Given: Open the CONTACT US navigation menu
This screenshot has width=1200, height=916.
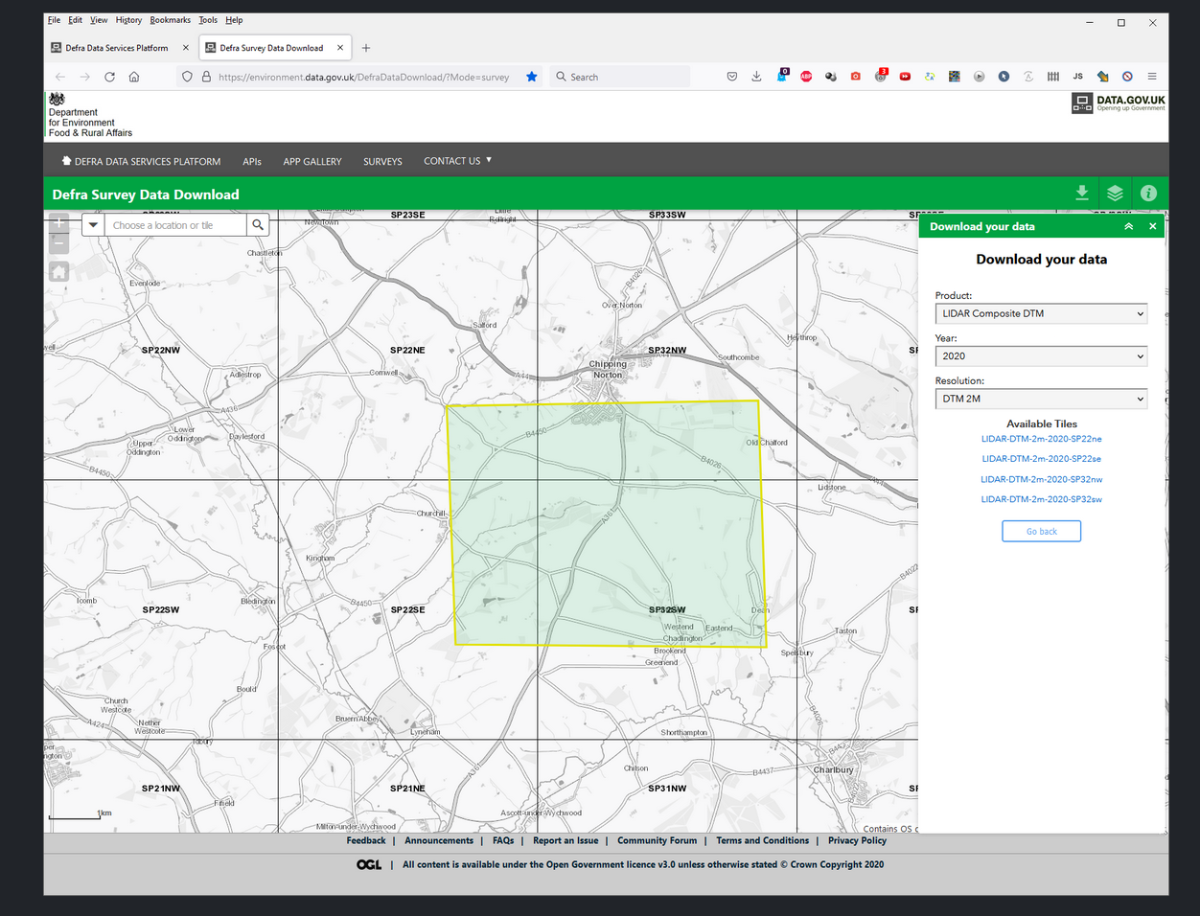Looking at the screenshot, I should click(x=457, y=161).
